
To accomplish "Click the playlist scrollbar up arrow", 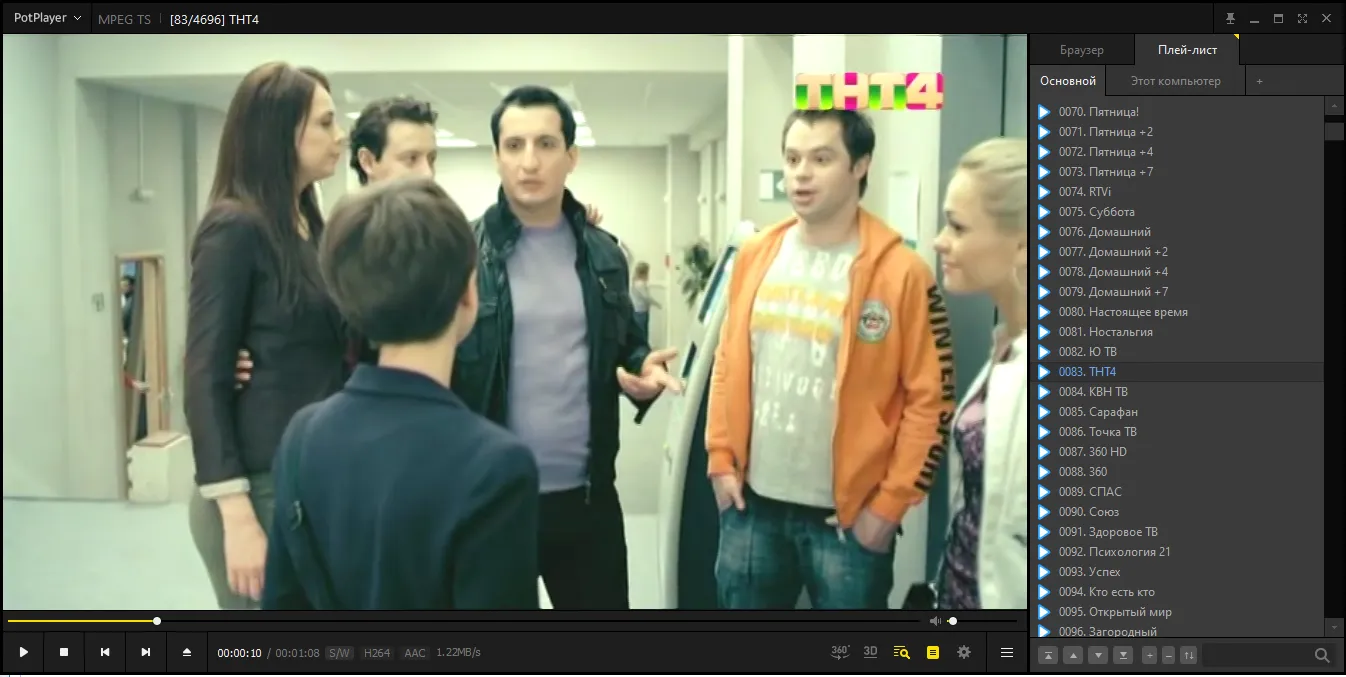I will pos(1334,105).
